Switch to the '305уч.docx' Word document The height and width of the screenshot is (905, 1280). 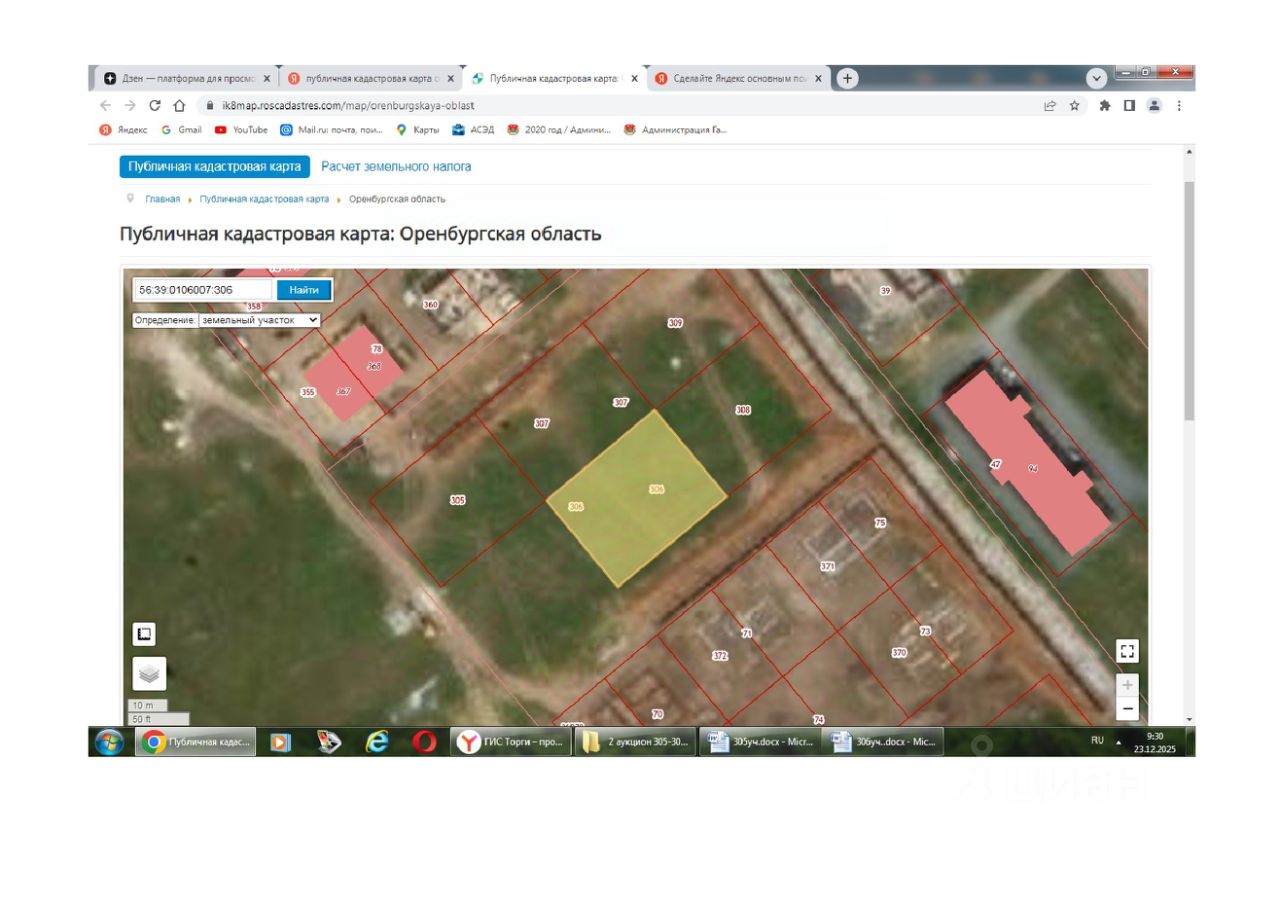point(759,742)
